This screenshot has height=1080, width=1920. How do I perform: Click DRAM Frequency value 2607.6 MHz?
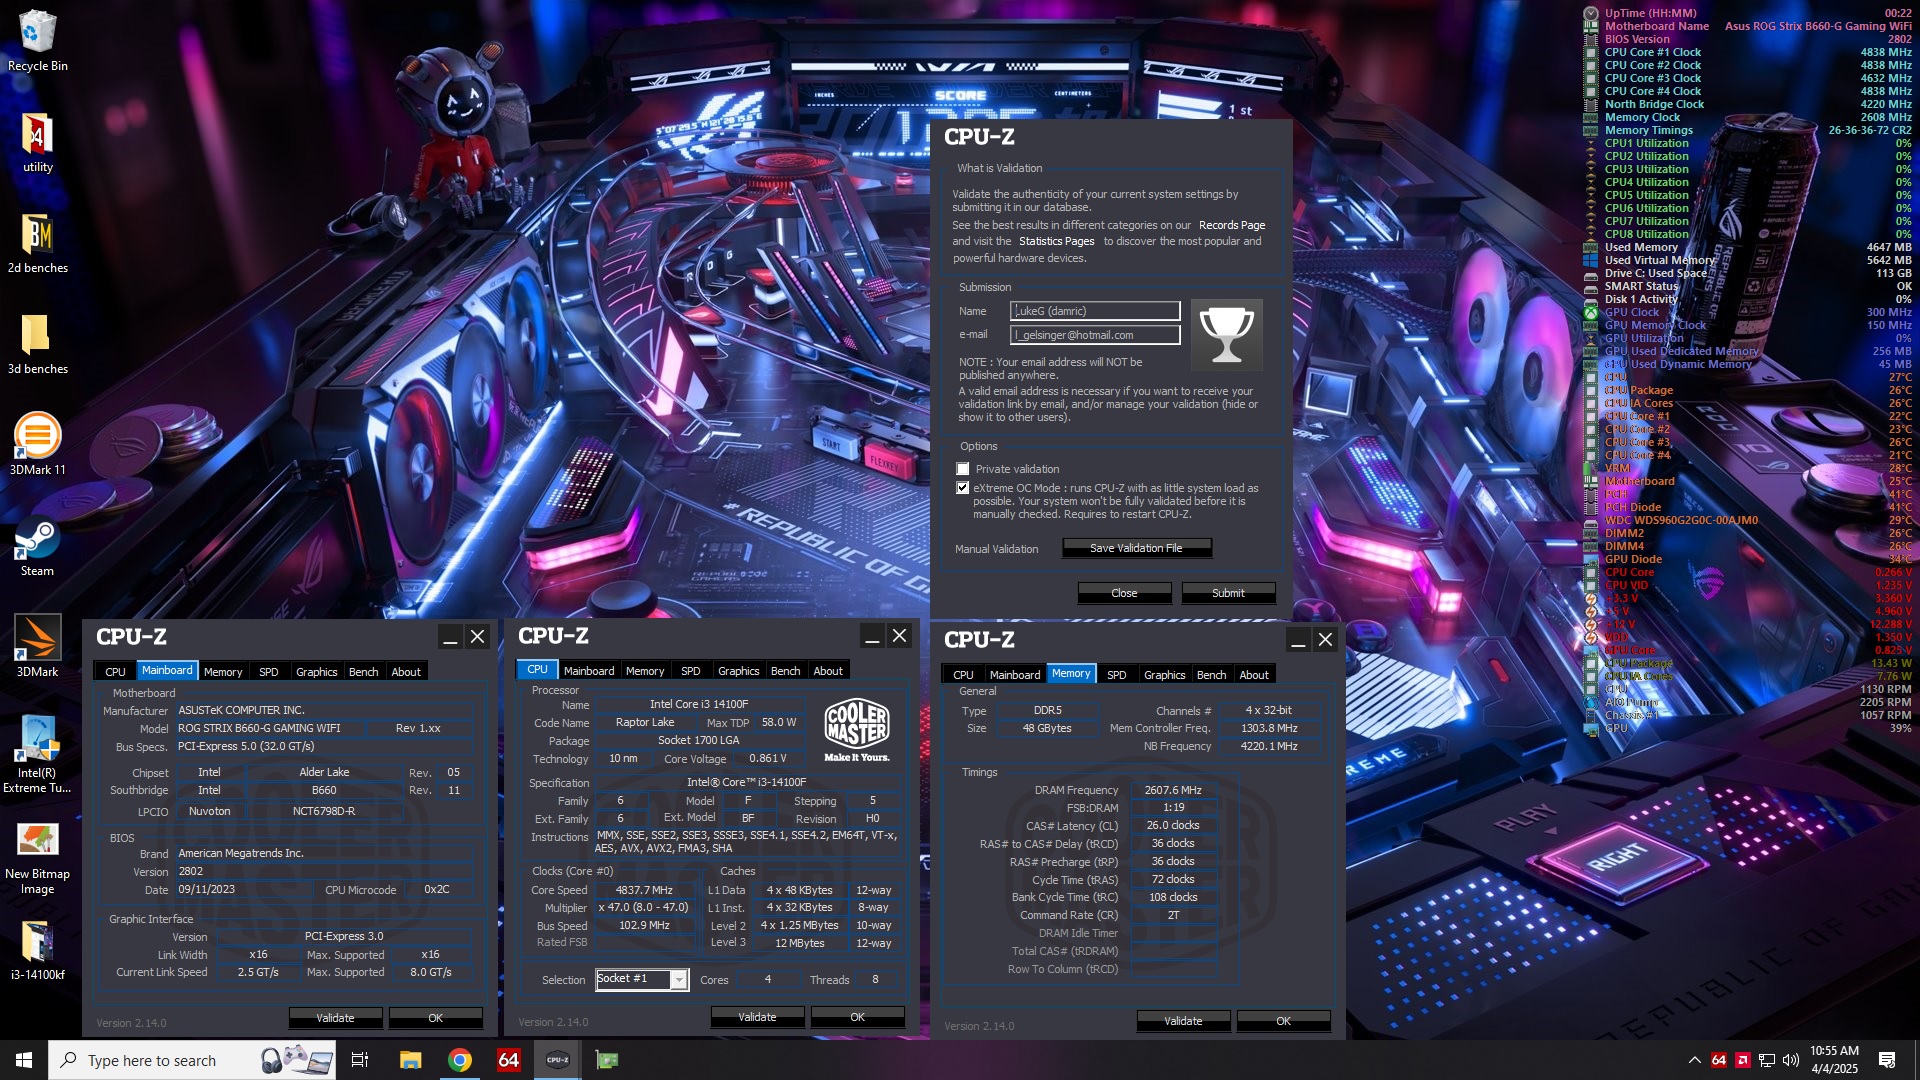point(1173,790)
